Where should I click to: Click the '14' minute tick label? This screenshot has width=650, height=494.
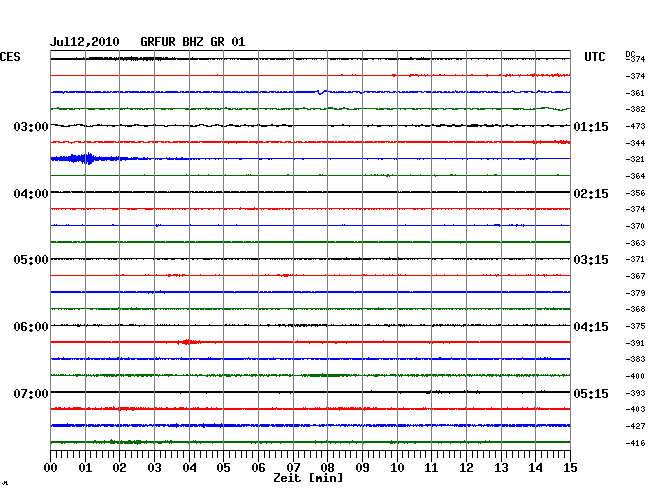click(x=535, y=468)
